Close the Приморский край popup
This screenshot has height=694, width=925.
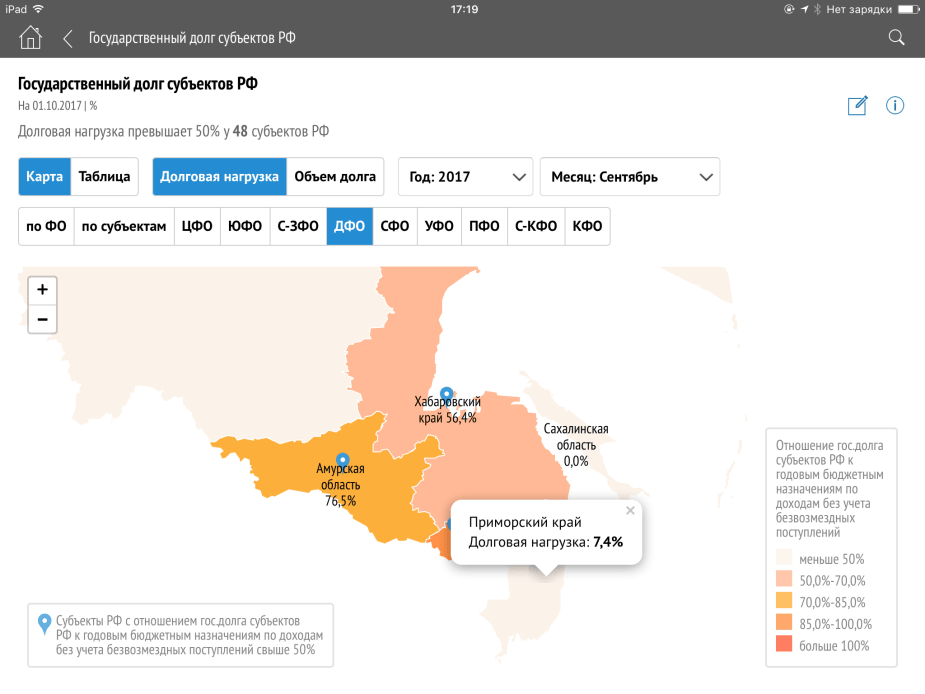[x=630, y=510]
